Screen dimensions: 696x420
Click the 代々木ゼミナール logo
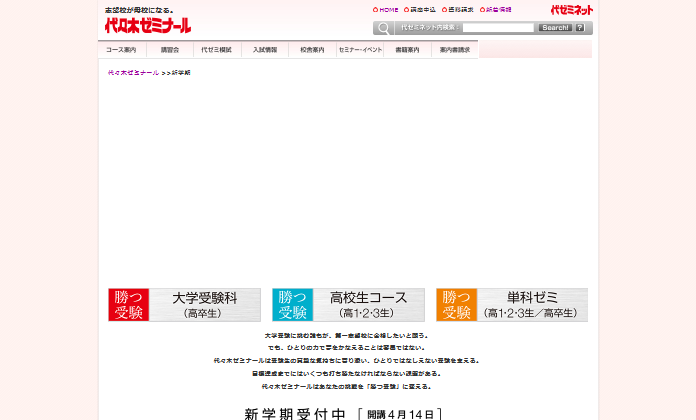(148, 26)
